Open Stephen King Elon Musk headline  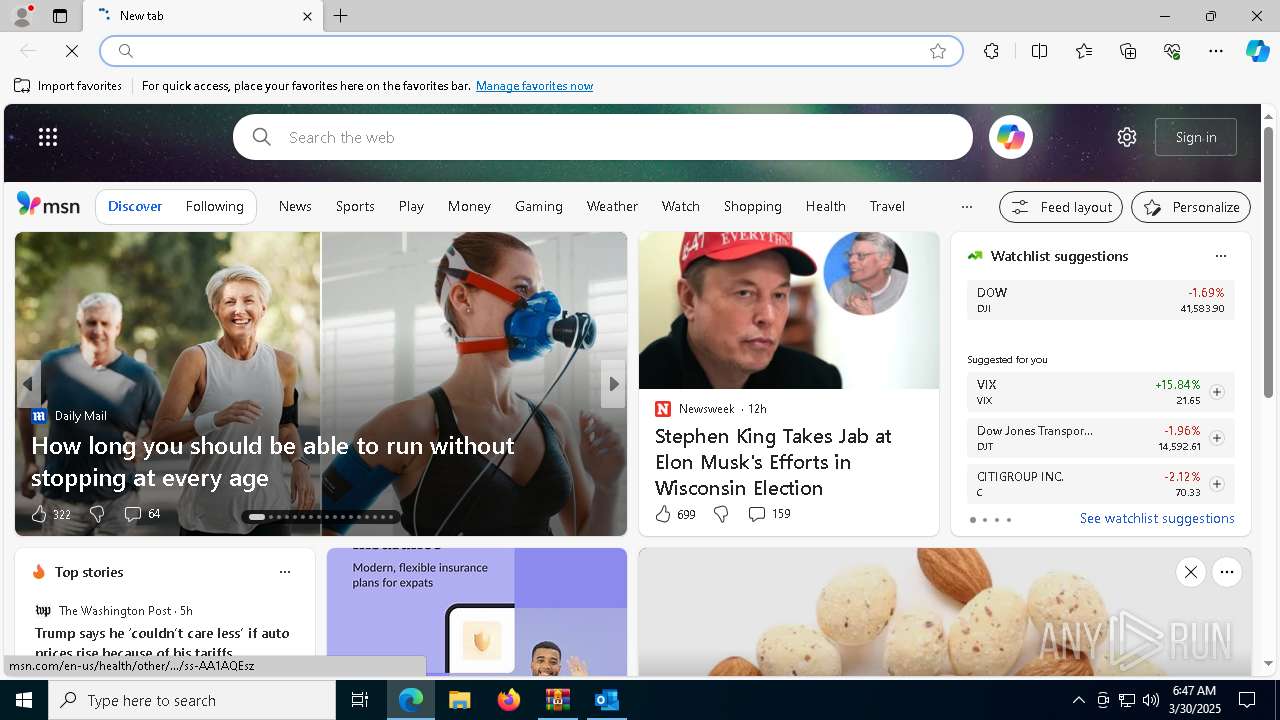pyautogui.click(x=773, y=462)
